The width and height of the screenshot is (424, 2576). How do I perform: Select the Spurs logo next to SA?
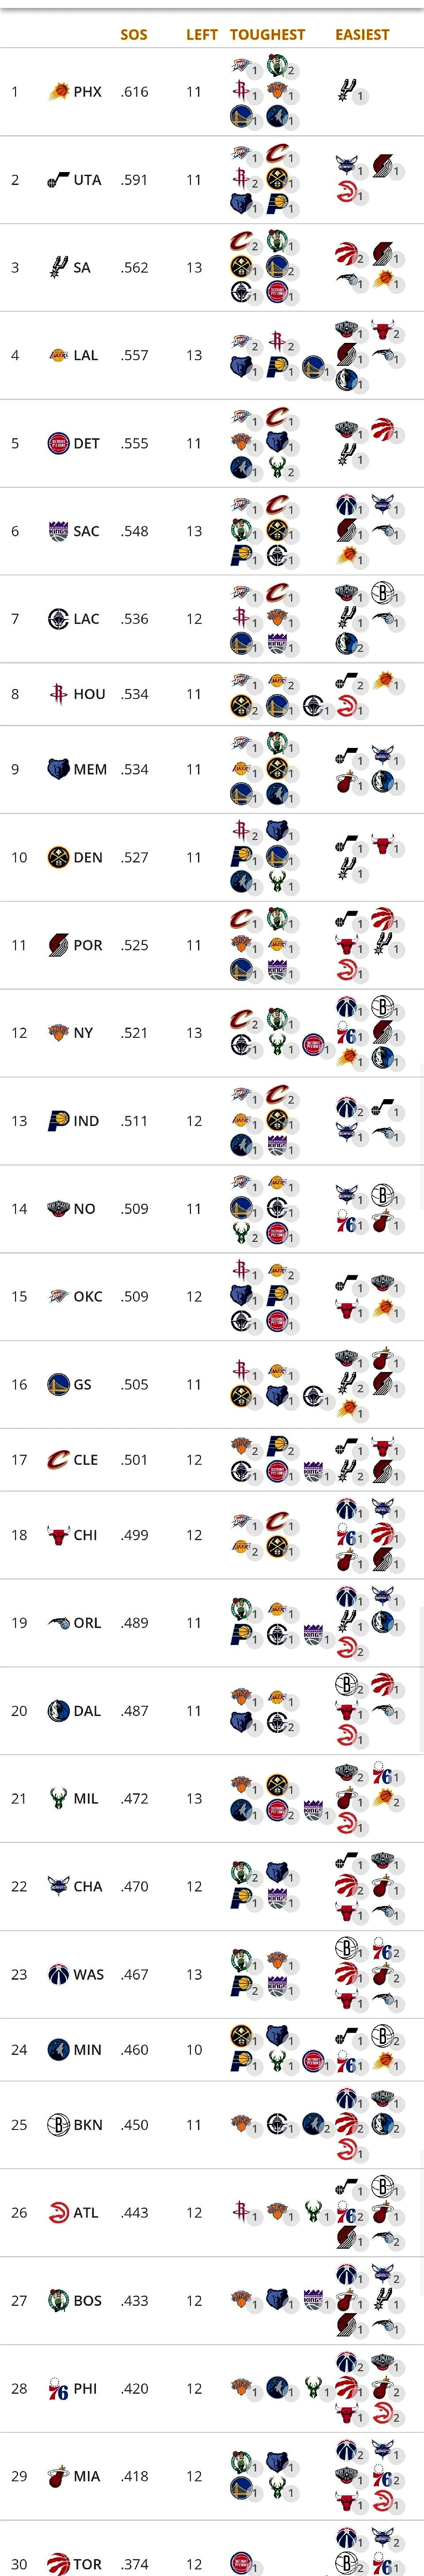tap(58, 268)
